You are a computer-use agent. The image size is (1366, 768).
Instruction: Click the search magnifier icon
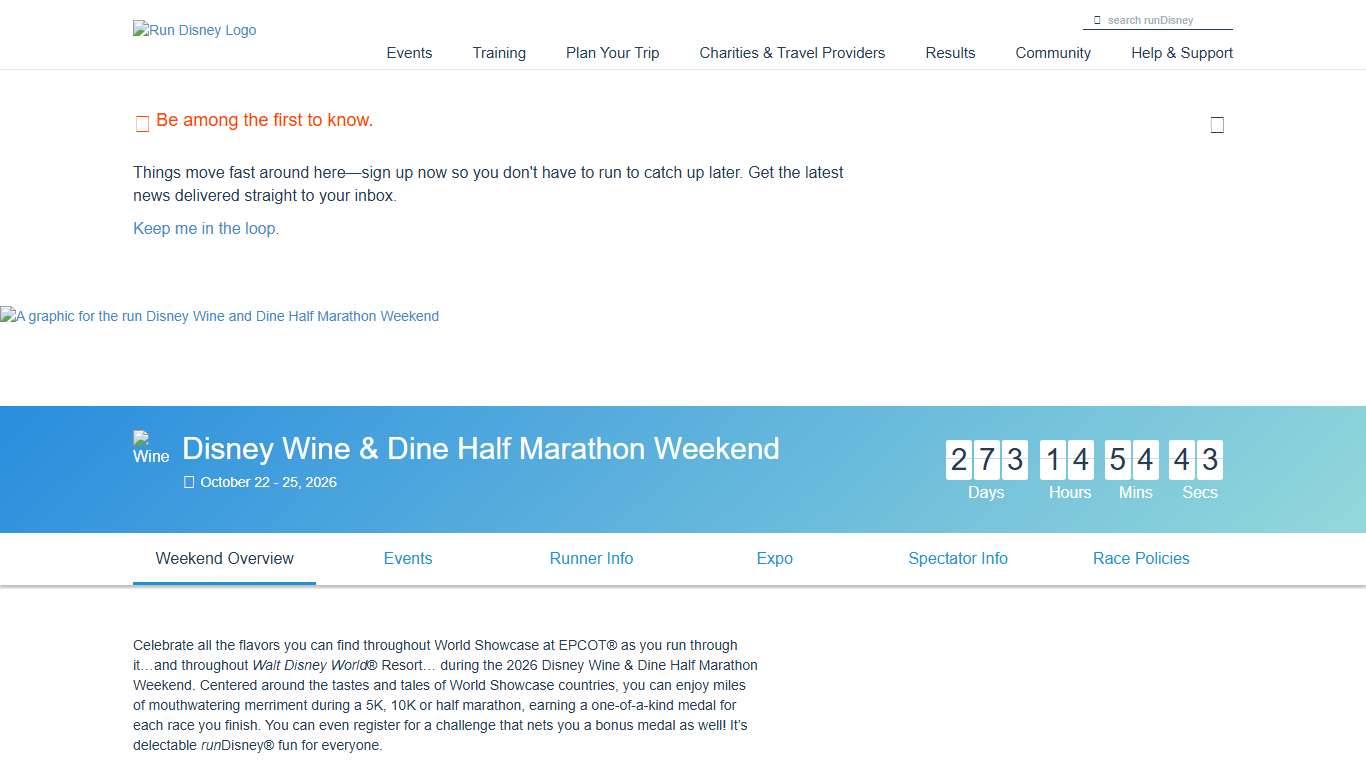click(1097, 19)
